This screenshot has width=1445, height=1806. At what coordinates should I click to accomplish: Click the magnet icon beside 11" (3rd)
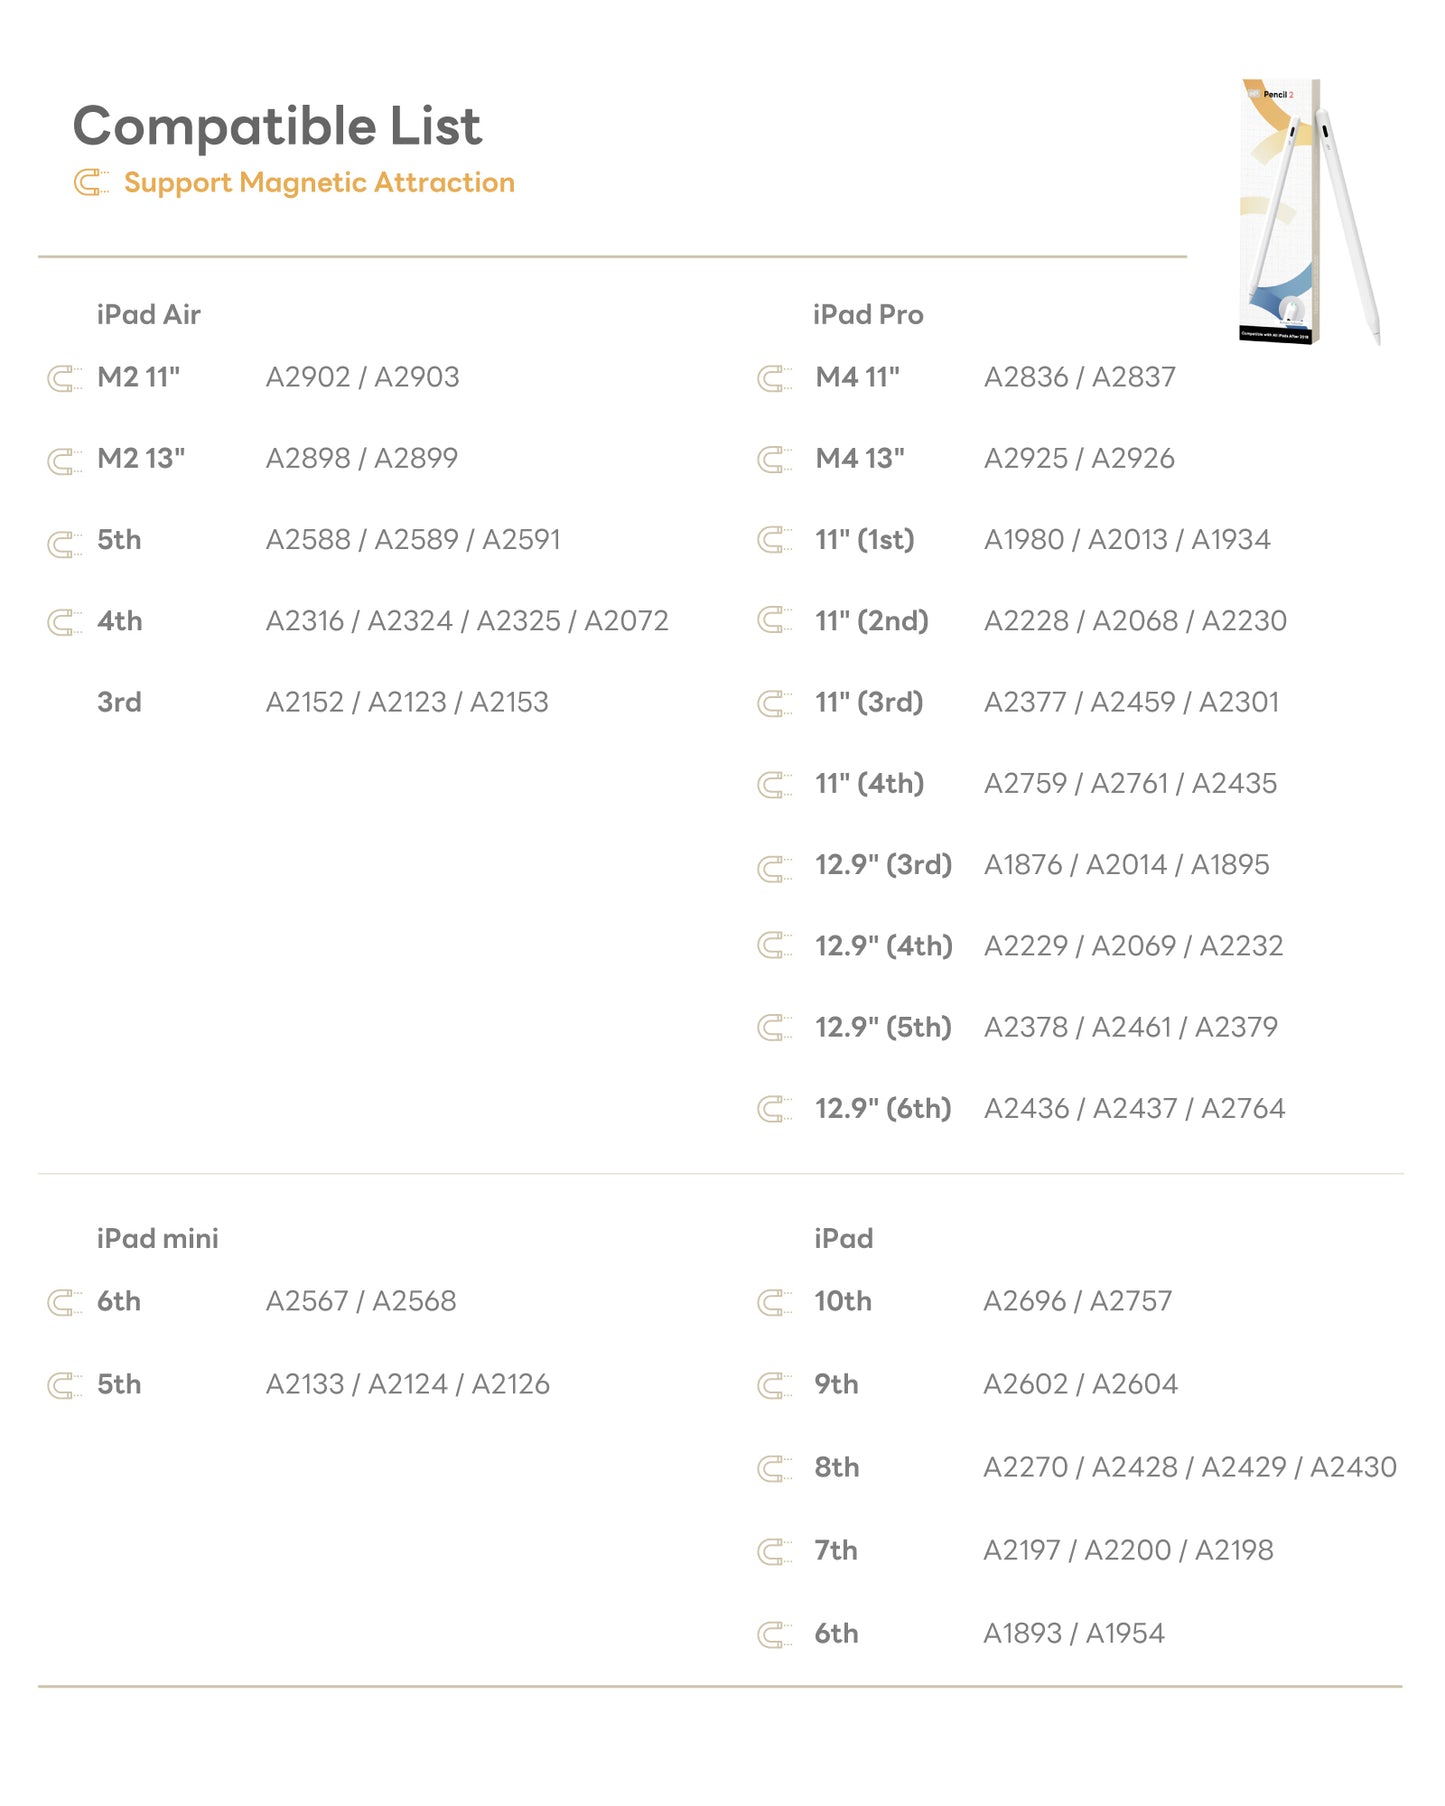(x=775, y=704)
